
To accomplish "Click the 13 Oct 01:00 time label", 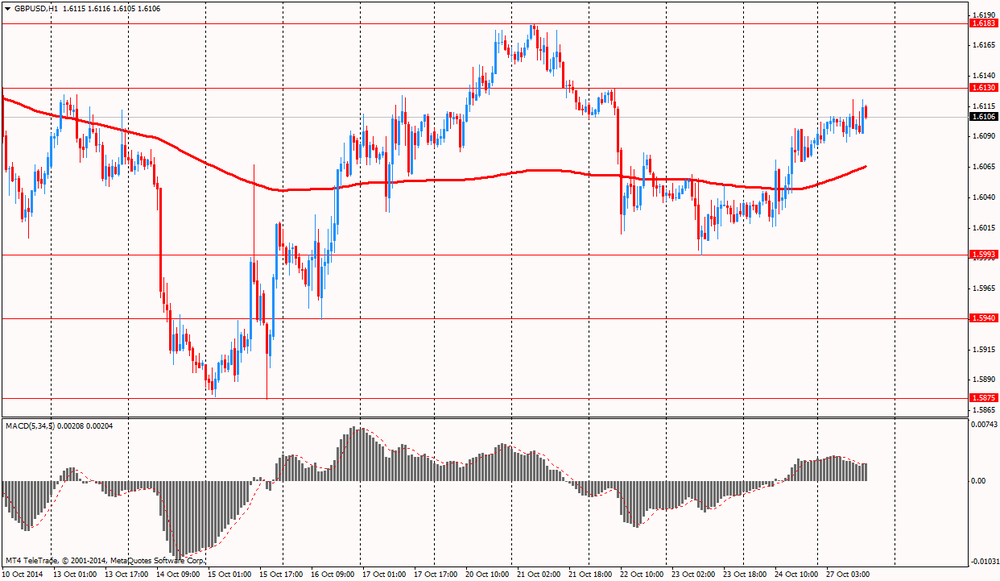I will click(75, 575).
